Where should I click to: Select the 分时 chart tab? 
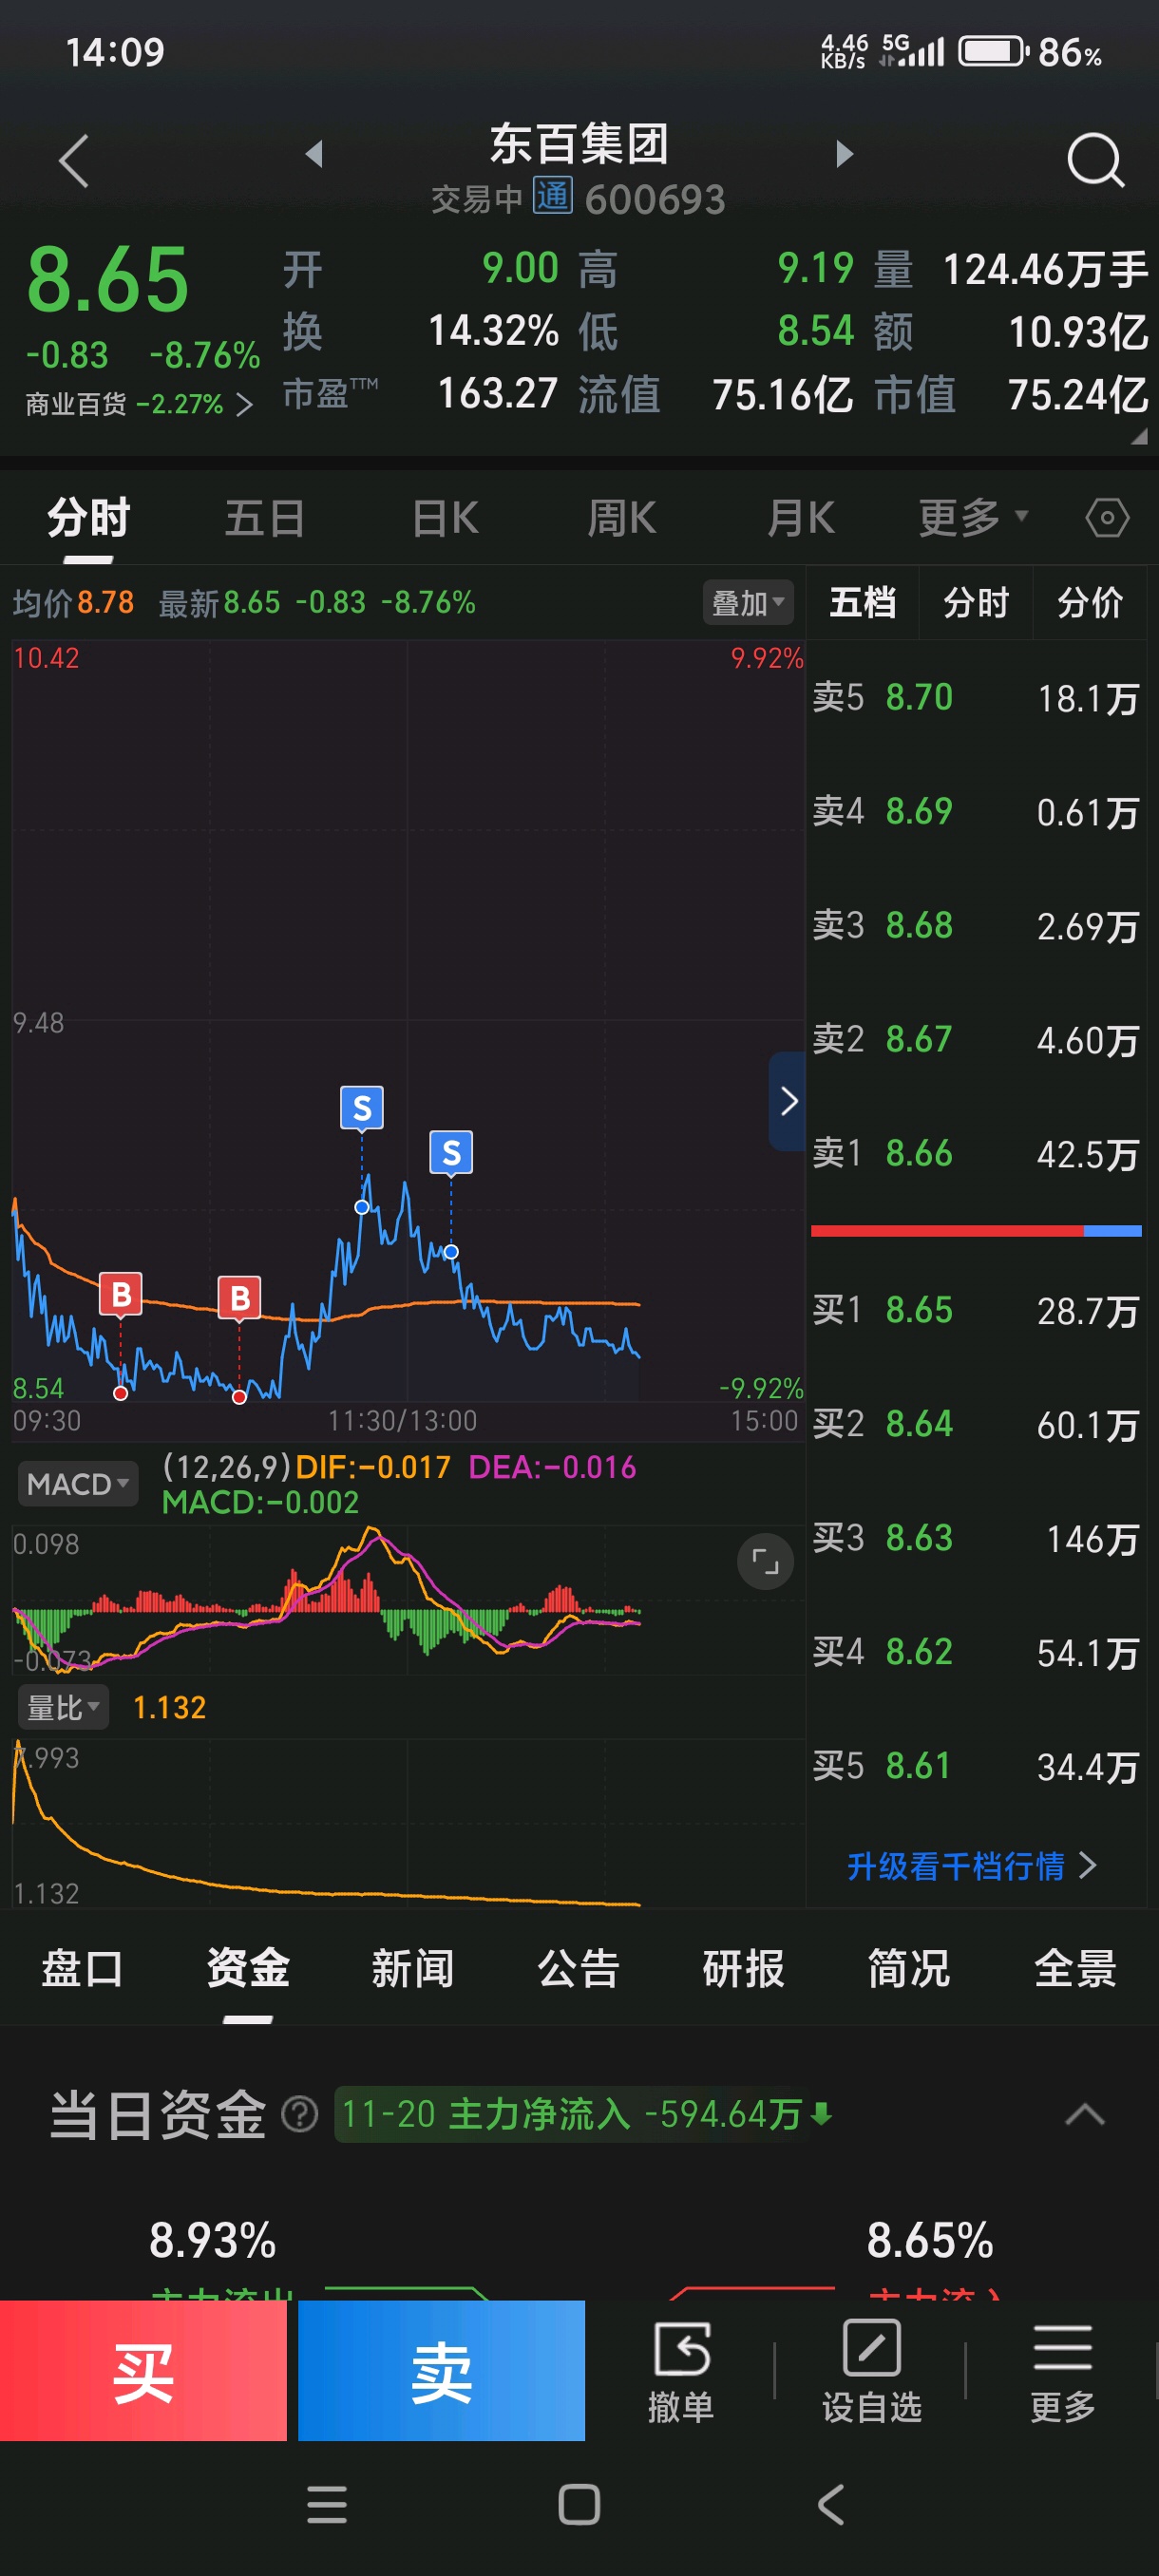point(89,518)
